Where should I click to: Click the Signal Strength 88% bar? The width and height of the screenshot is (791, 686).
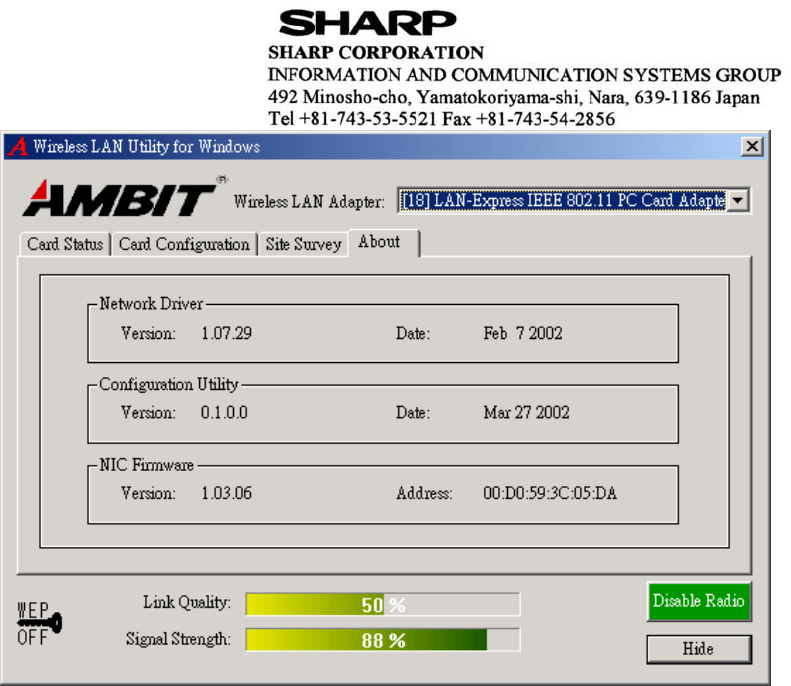point(383,640)
